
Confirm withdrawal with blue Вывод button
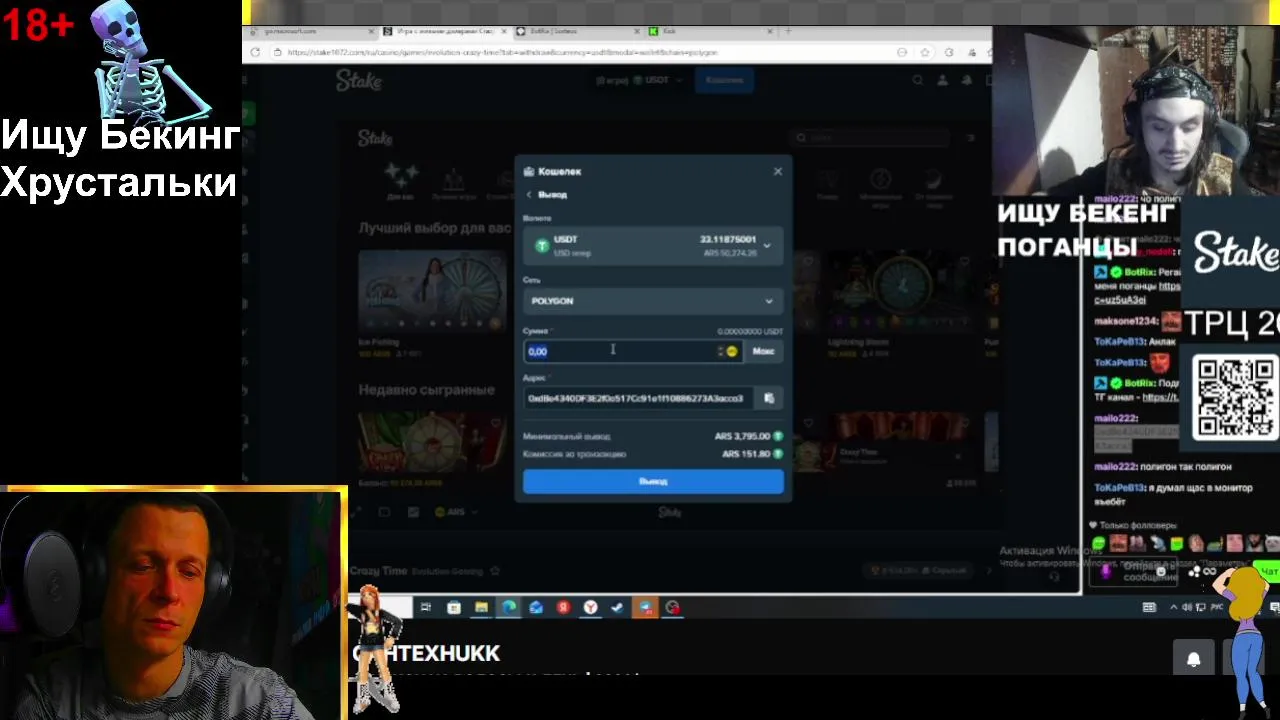(x=653, y=481)
